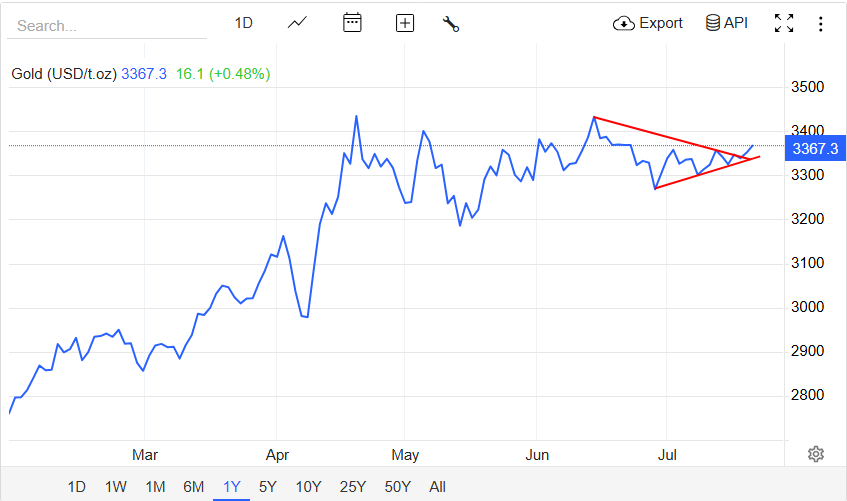Select the 50Y range tab

[x=398, y=487]
